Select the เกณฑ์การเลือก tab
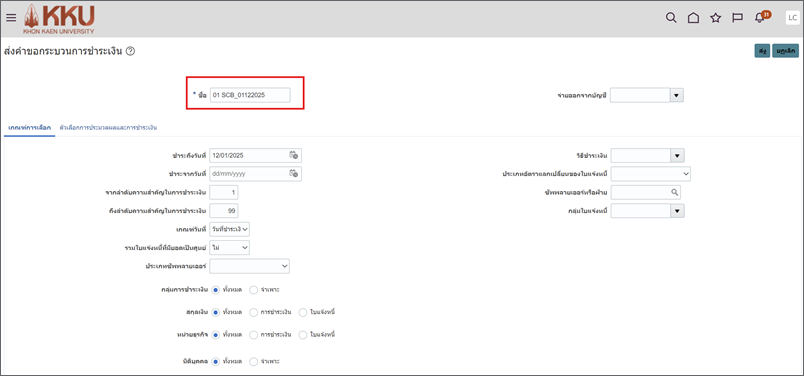The width and height of the screenshot is (804, 376). [x=29, y=127]
